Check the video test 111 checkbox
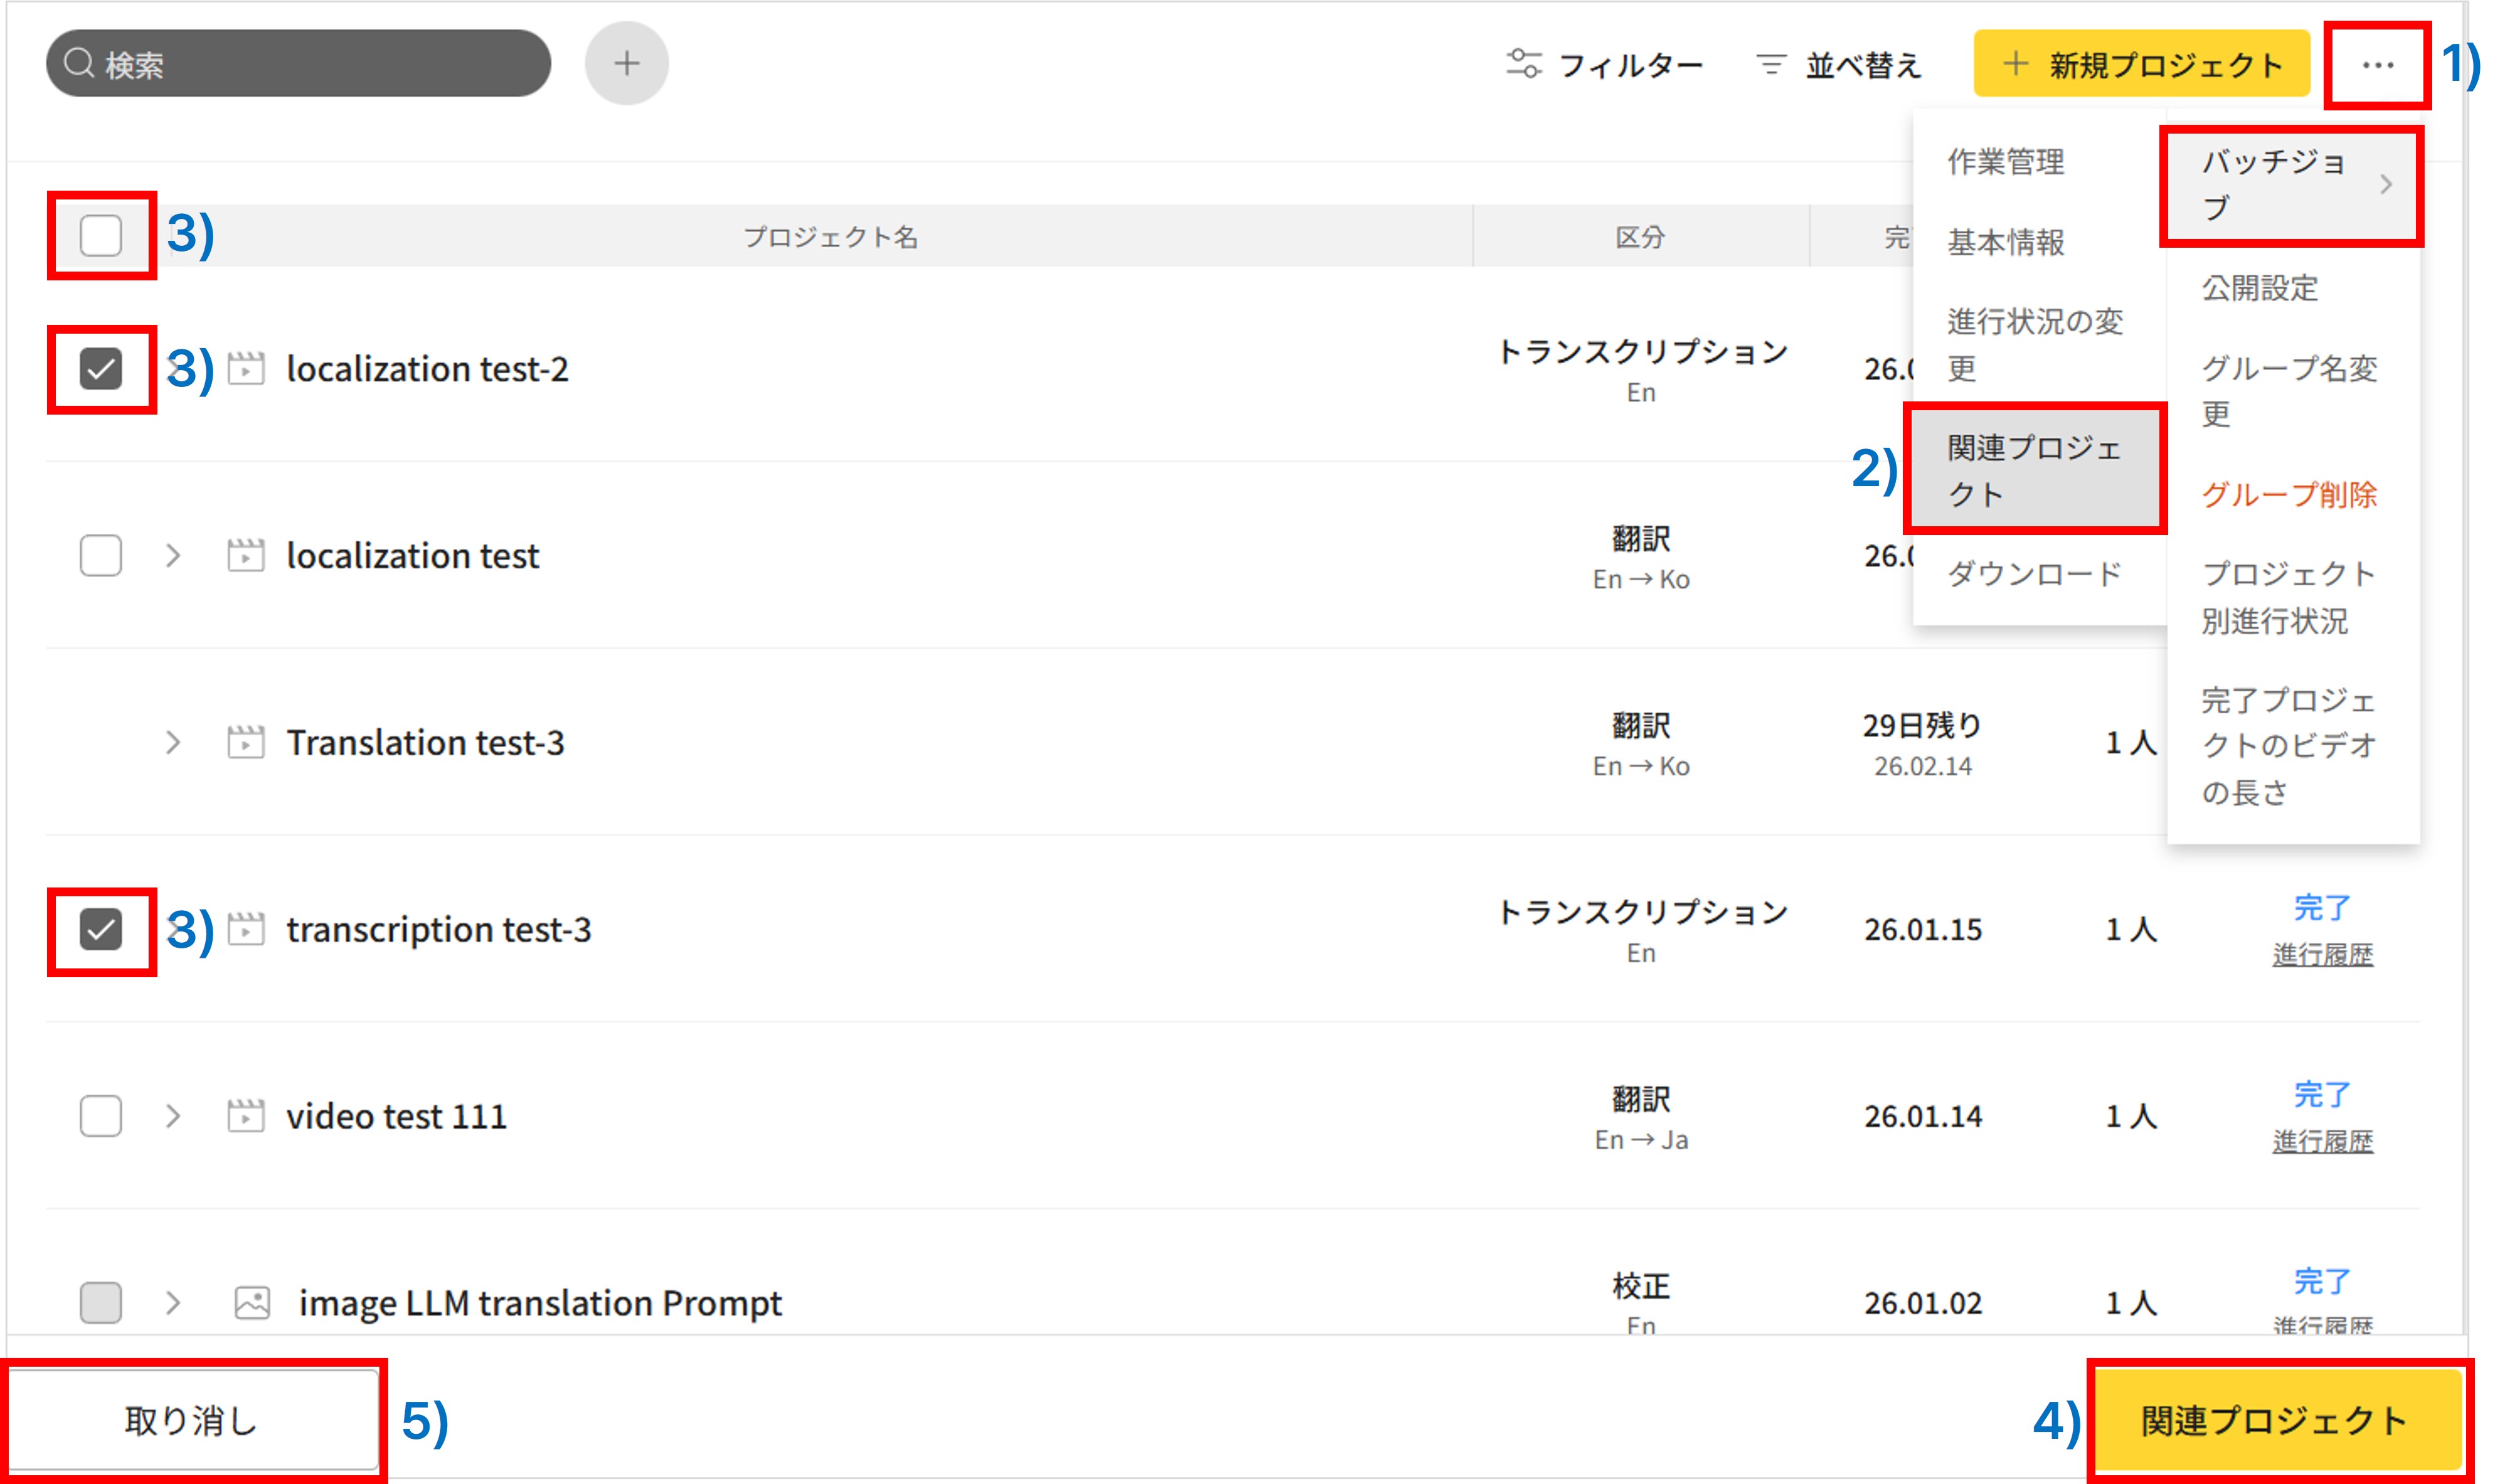This screenshot has width=2520, height=1484. [x=101, y=1115]
